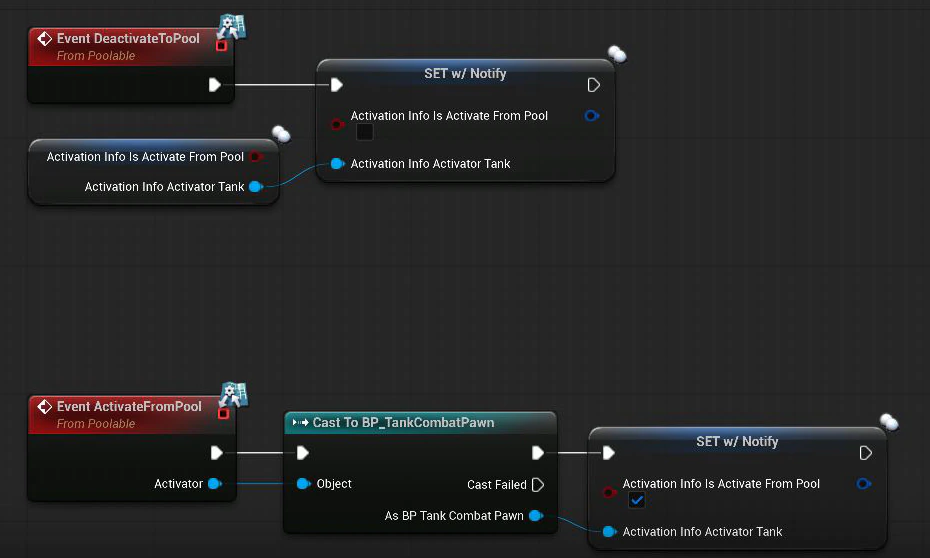Click the replication icon on the upper SET w/ Notify node

617,54
